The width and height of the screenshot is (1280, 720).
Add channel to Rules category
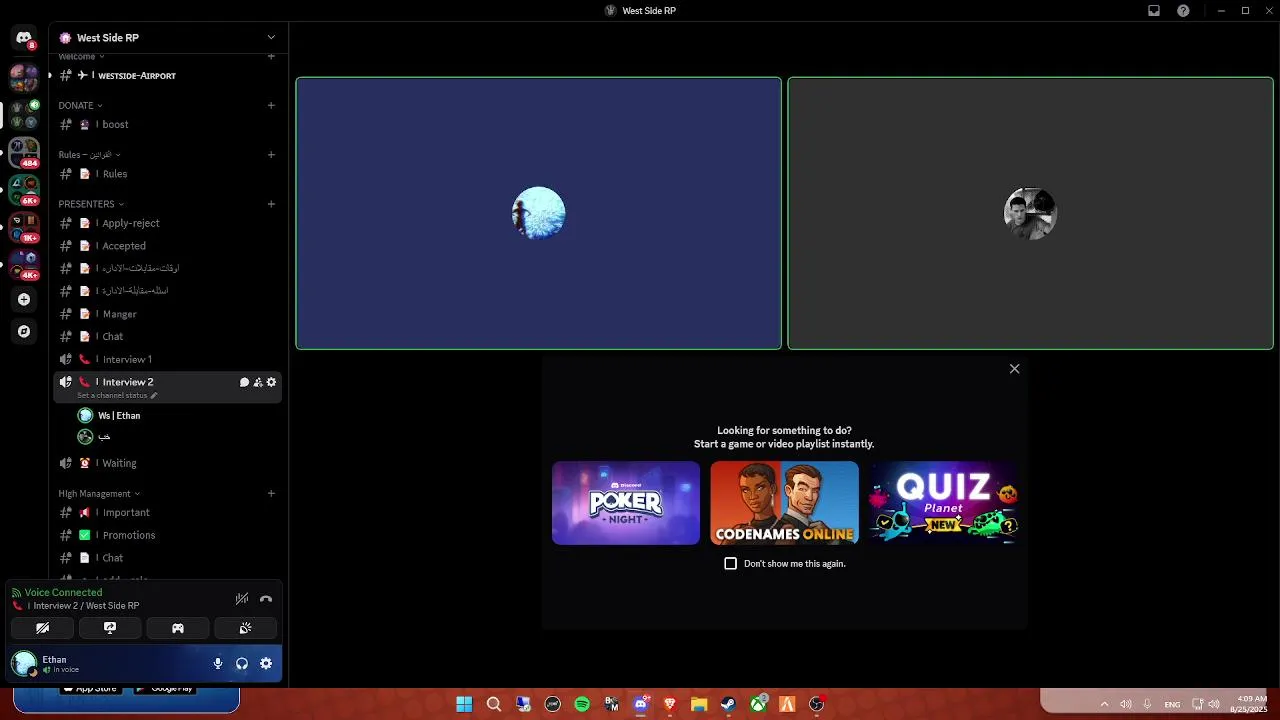click(271, 154)
